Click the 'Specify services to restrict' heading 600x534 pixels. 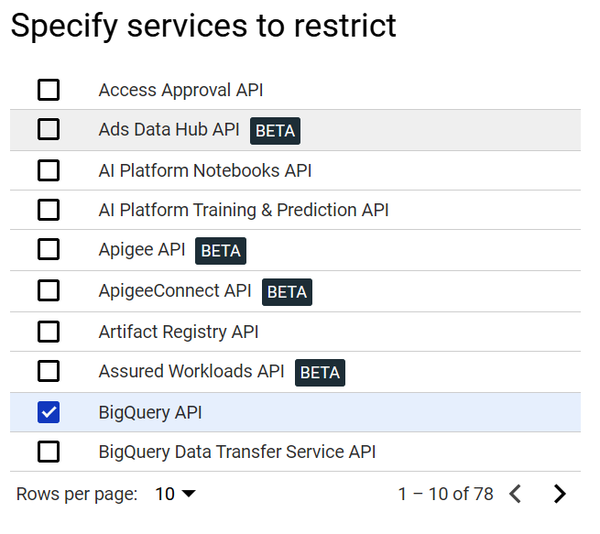(204, 26)
